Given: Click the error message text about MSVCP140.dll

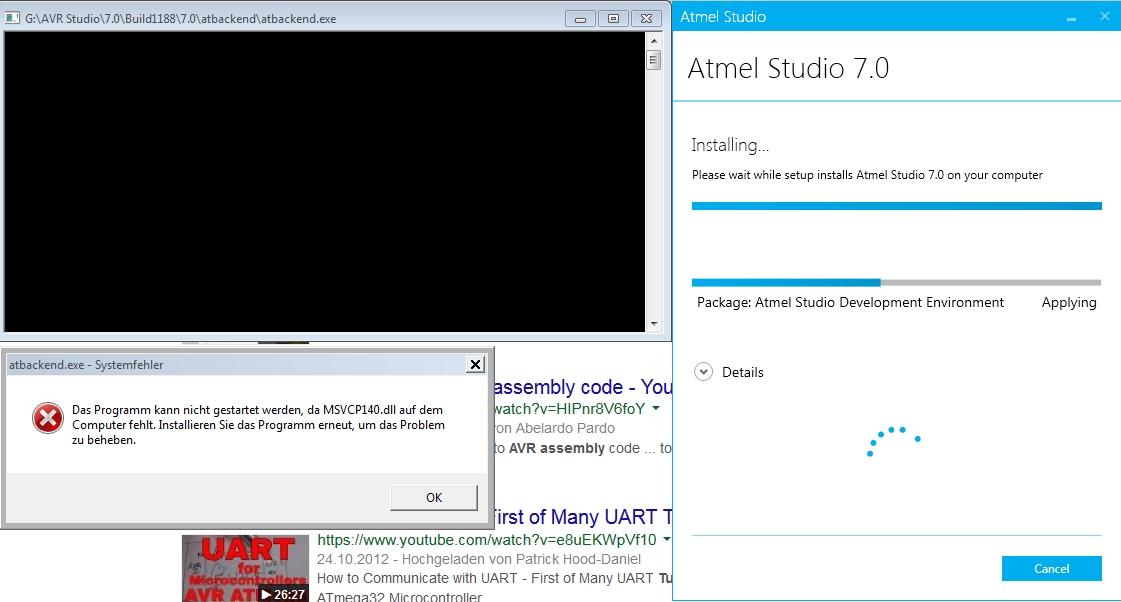Looking at the screenshot, I should (x=258, y=425).
